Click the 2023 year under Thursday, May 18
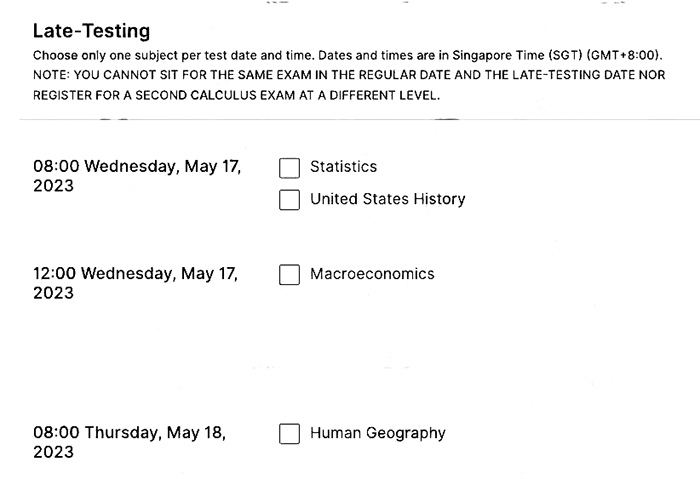Image resolution: width=700 pixels, height=479 pixels. pyautogui.click(x=53, y=453)
